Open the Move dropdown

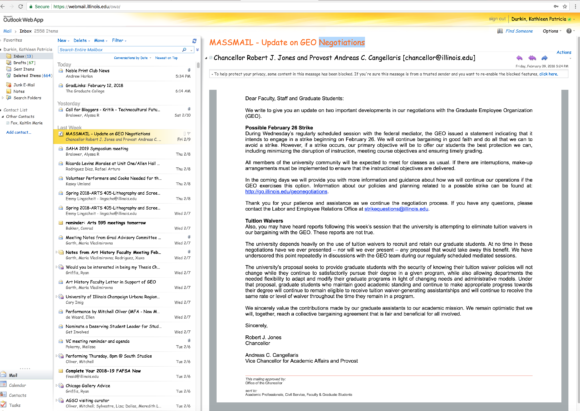point(101,40)
